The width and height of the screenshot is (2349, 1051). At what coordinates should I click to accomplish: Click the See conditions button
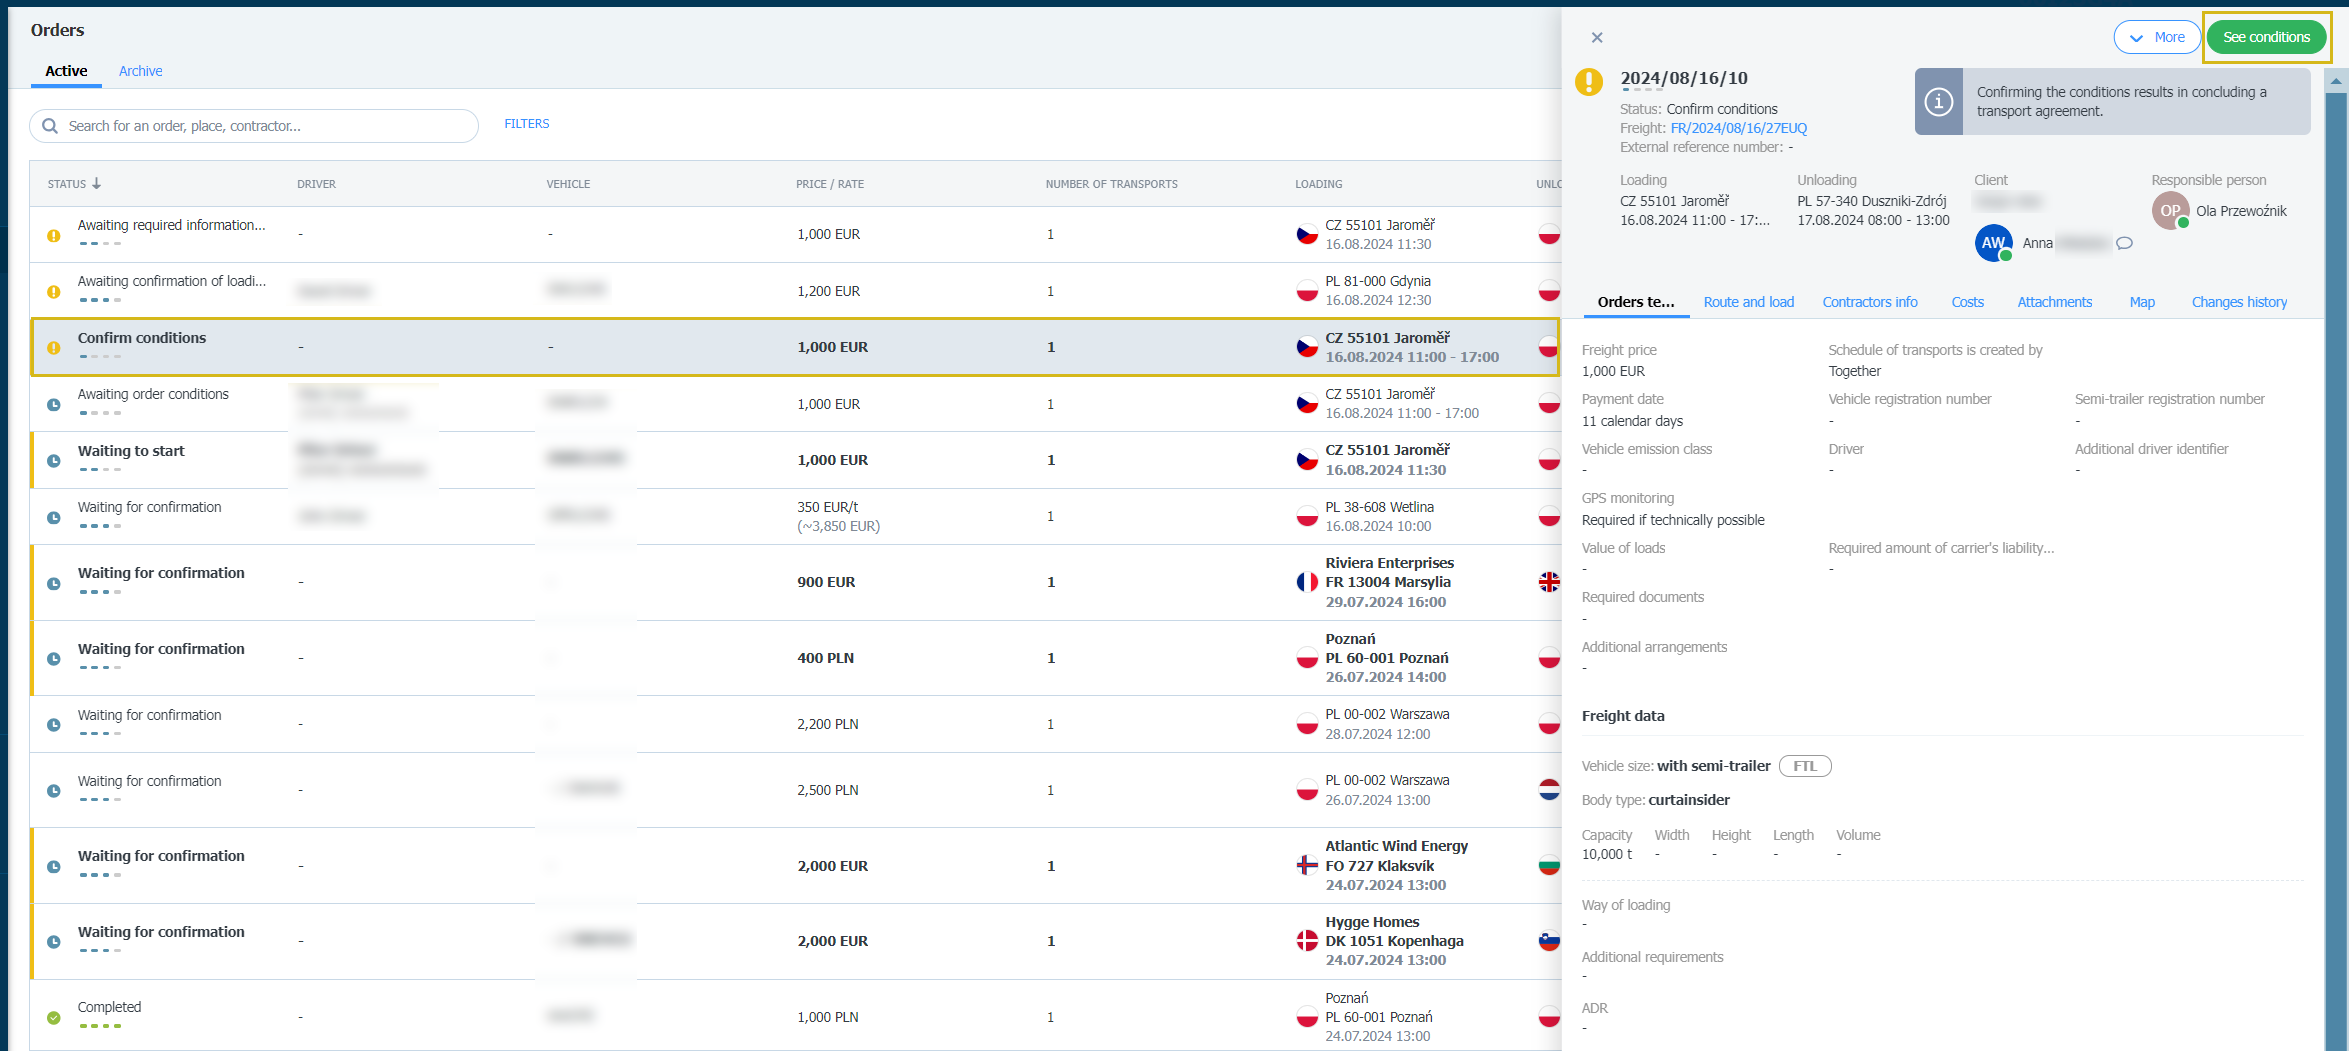(2266, 37)
